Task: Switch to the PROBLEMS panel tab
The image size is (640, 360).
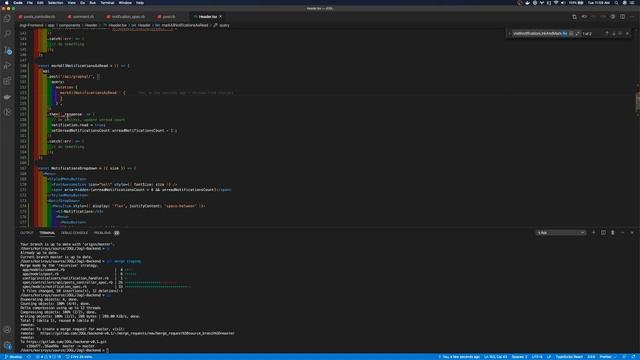Action: 102,233
